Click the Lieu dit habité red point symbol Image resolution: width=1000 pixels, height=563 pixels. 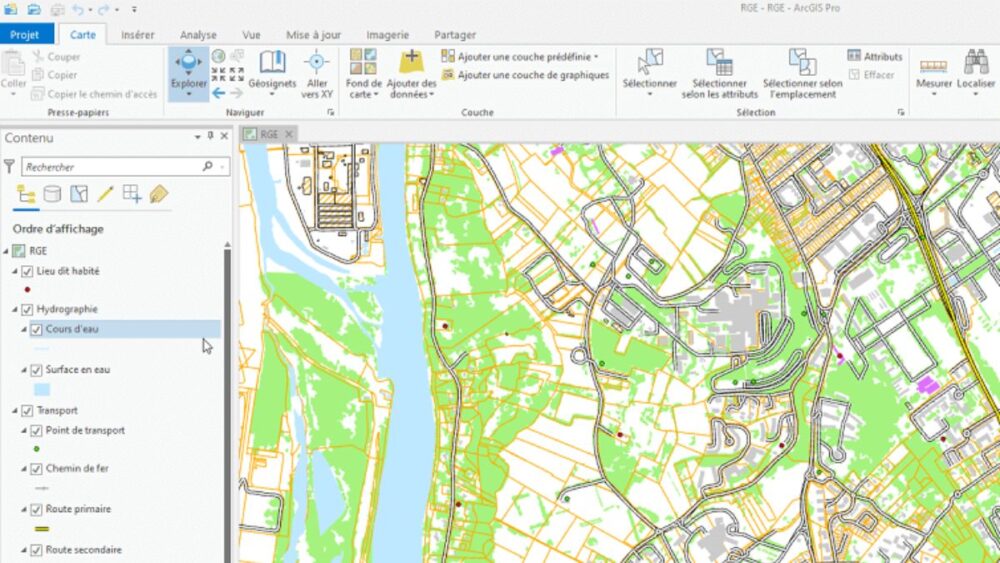27,289
